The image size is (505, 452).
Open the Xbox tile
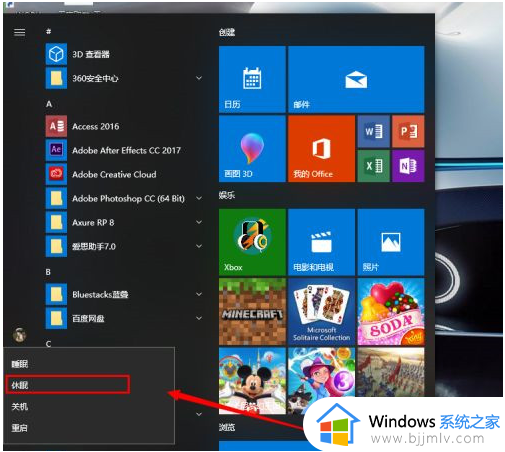point(252,242)
